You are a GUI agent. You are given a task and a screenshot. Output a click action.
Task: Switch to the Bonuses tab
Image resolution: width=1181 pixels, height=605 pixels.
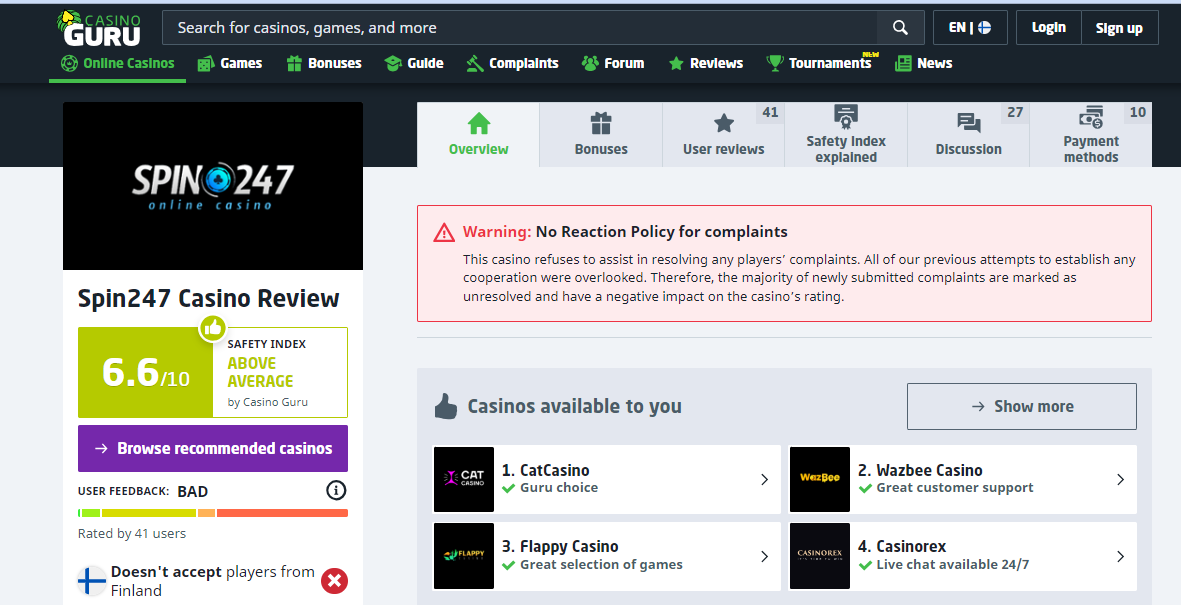click(601, 135)
